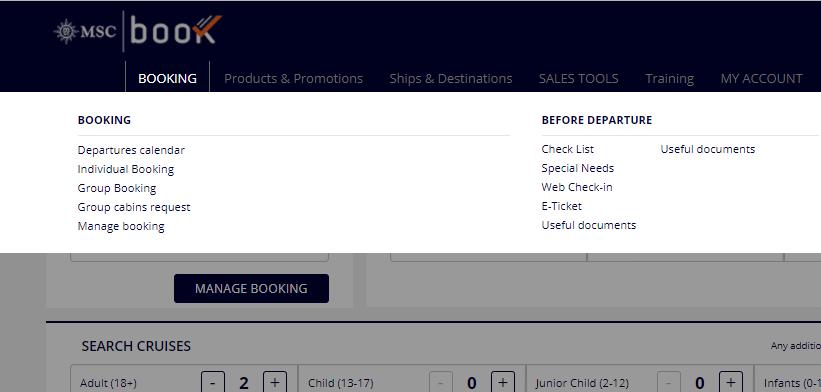Viewport: 821px width, 392px height.
Task: Go to Special Needs page
Action: (x=578, y=168)
